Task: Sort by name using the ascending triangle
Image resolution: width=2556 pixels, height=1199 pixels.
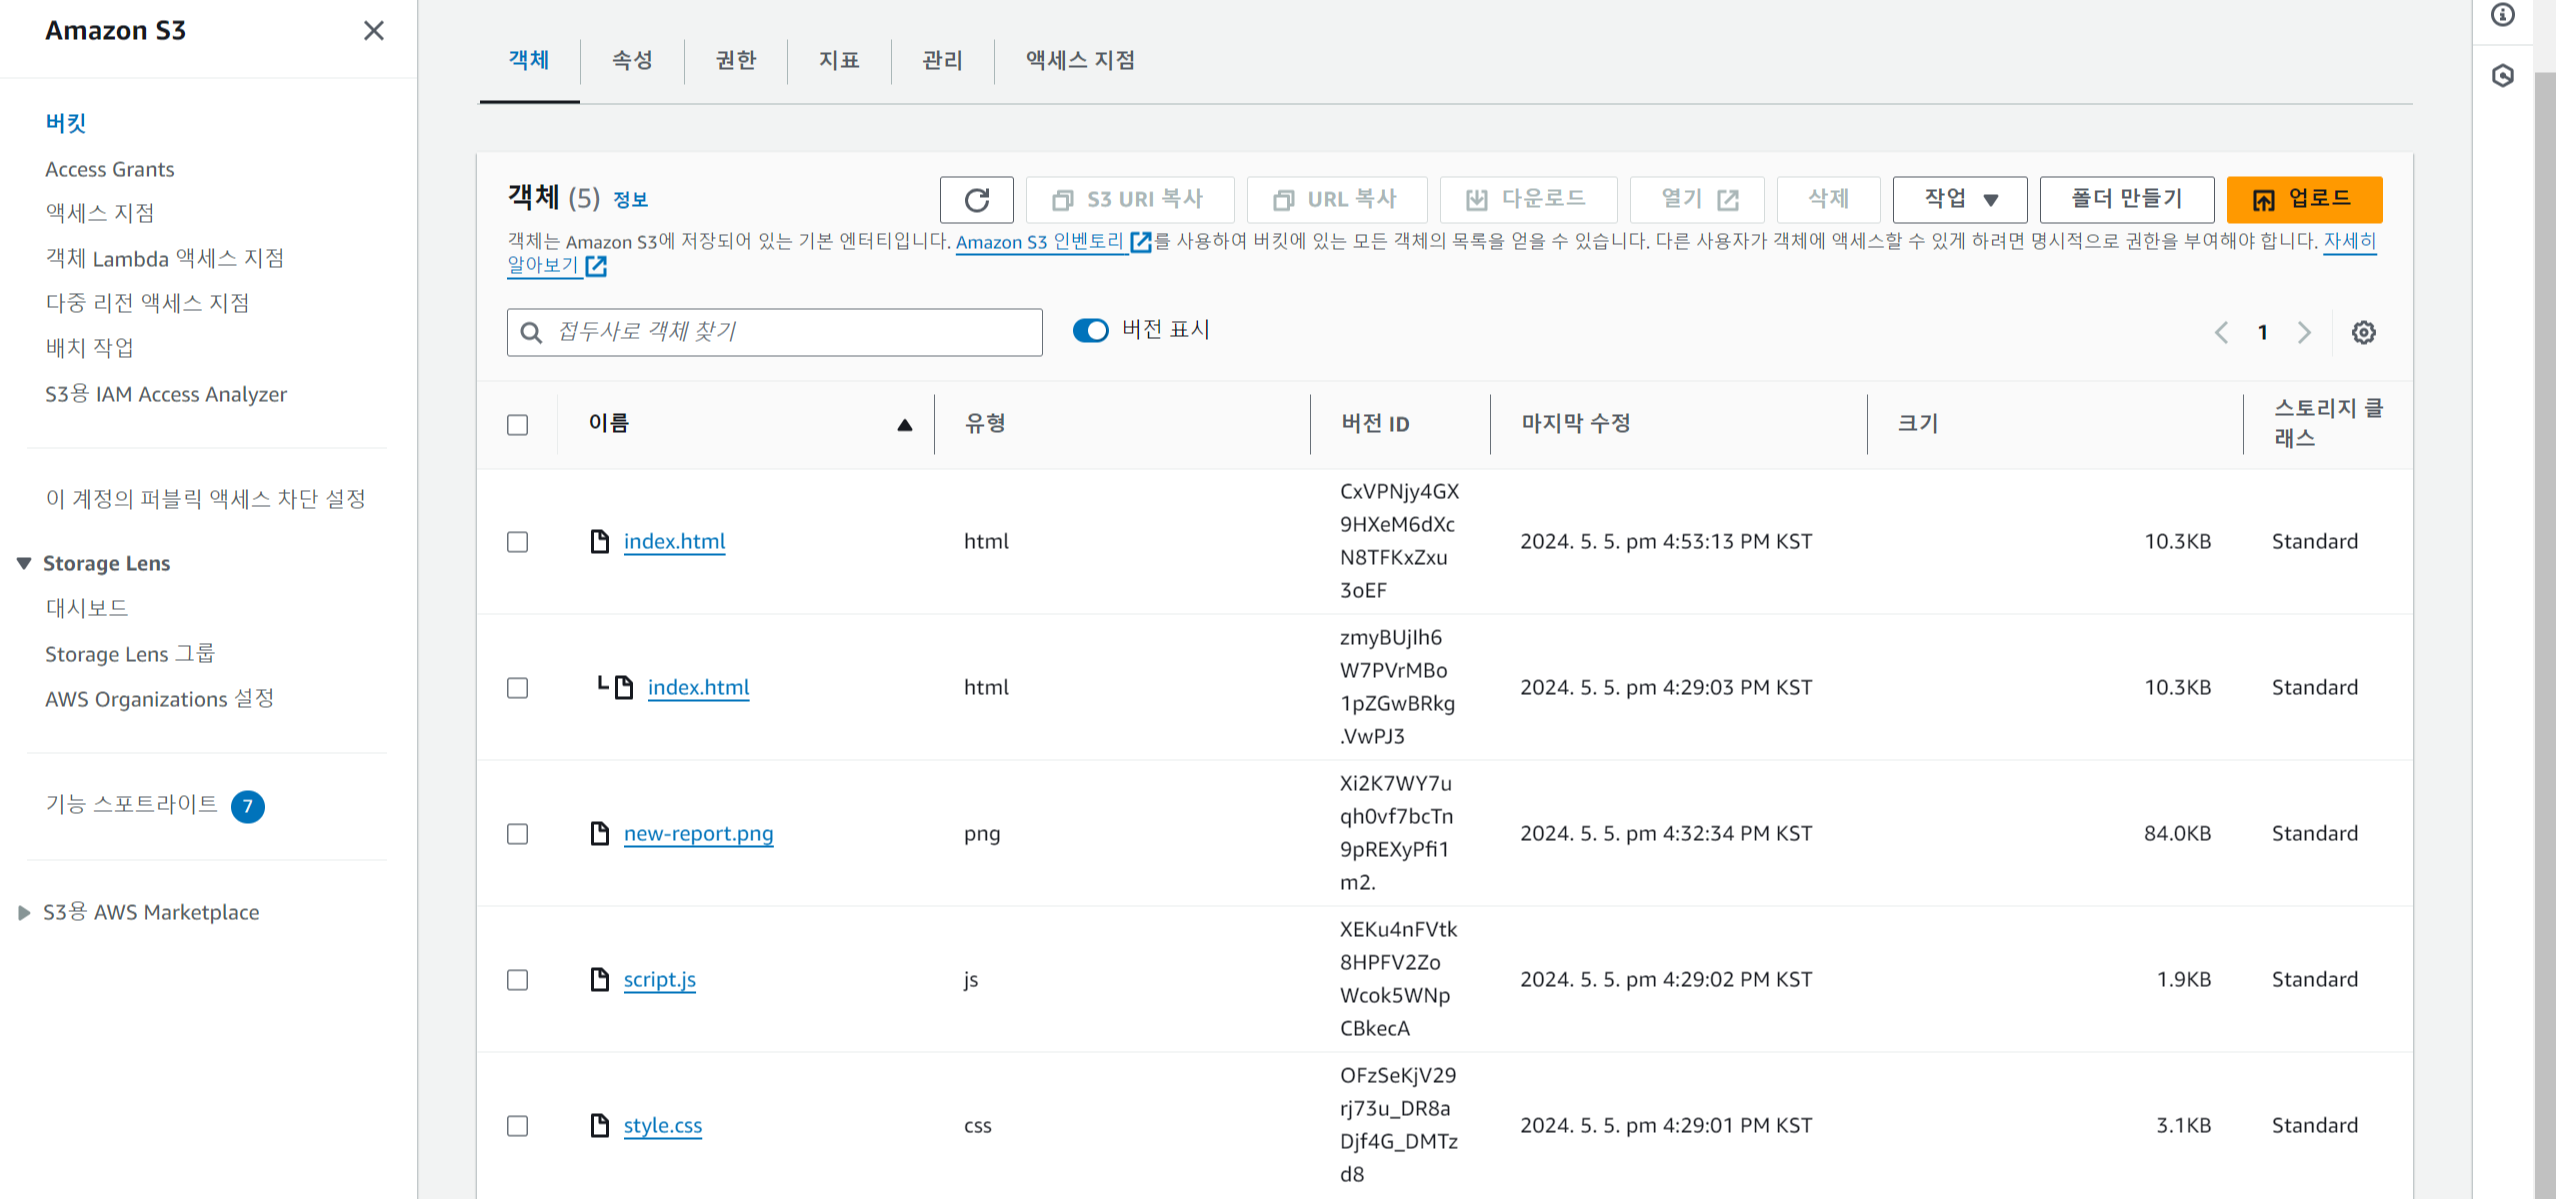Action: tap(904, 424)
